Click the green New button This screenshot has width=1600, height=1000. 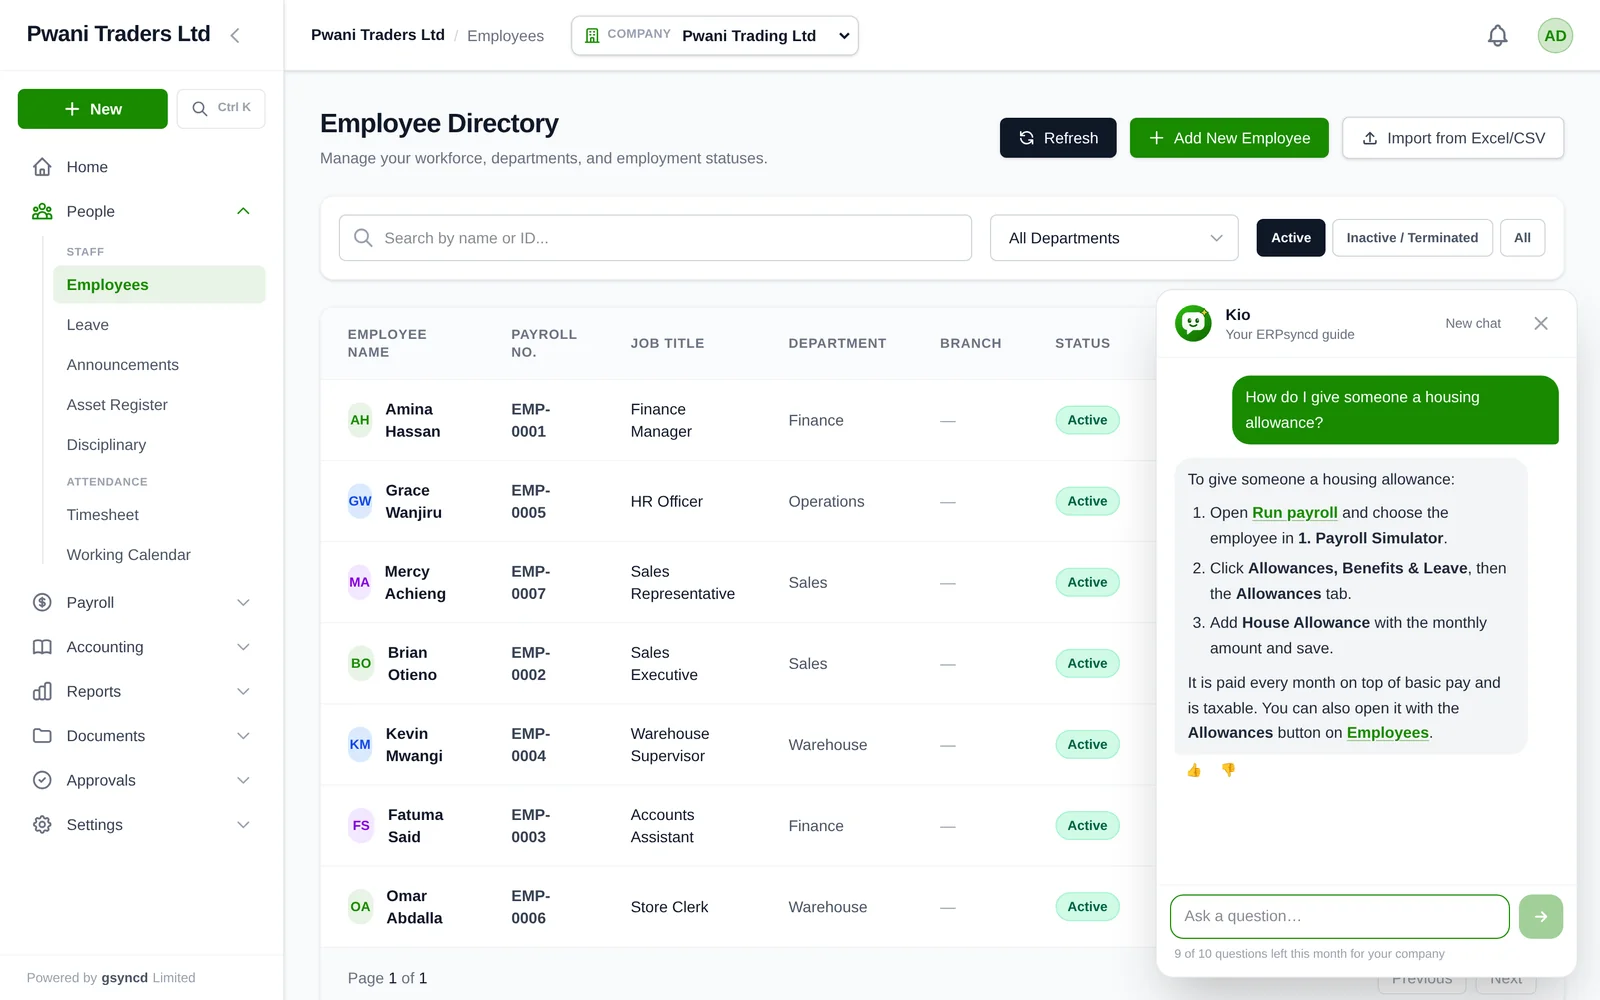coord(93,109)
